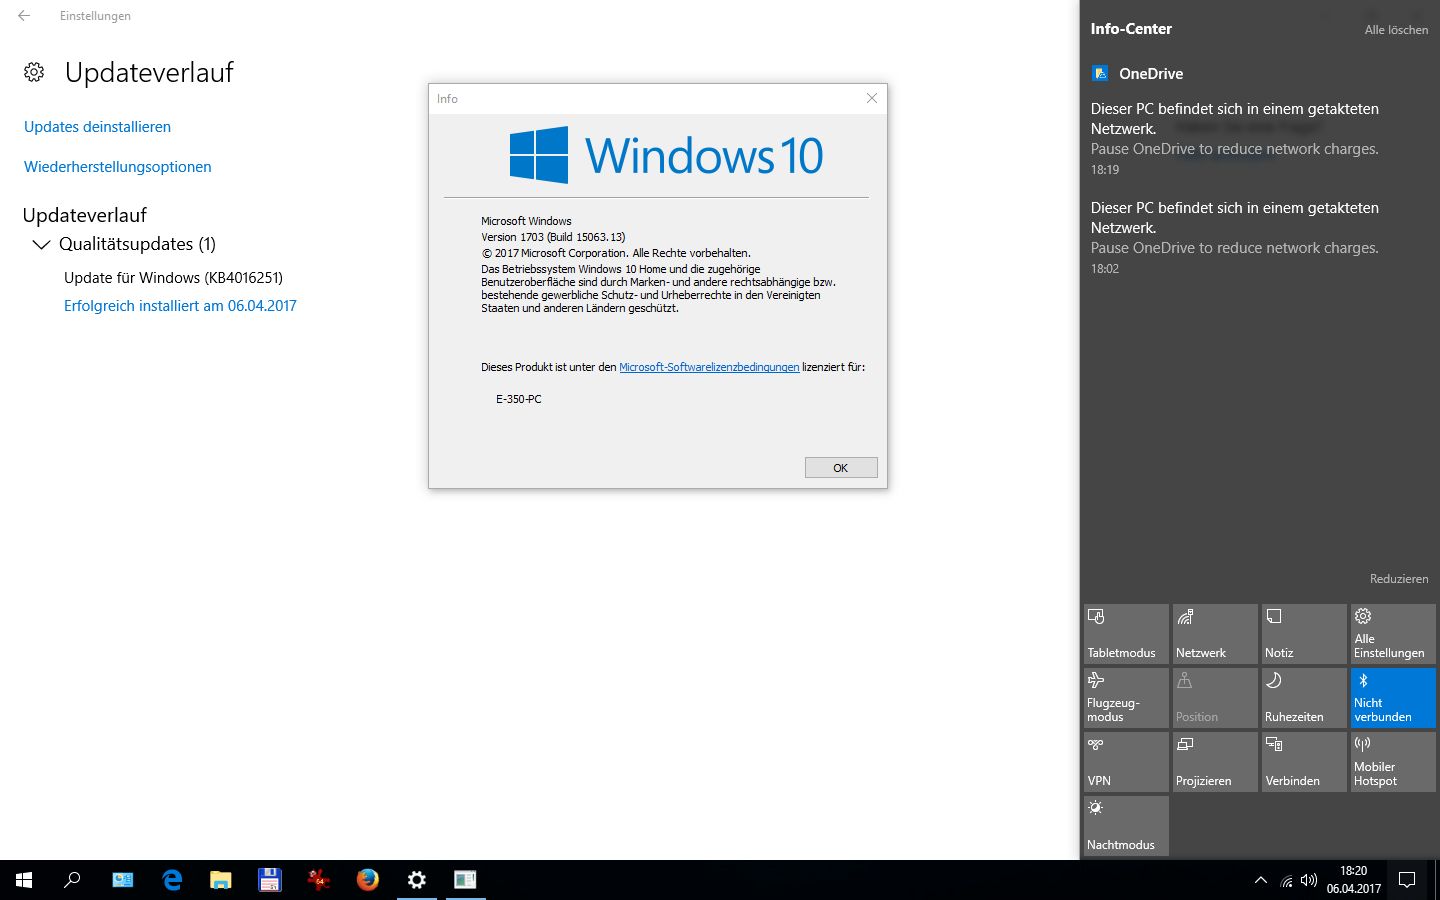Select Update für Windows (KB4016251) entry
Screen dimensions: 1440x900
pos(173,278)
